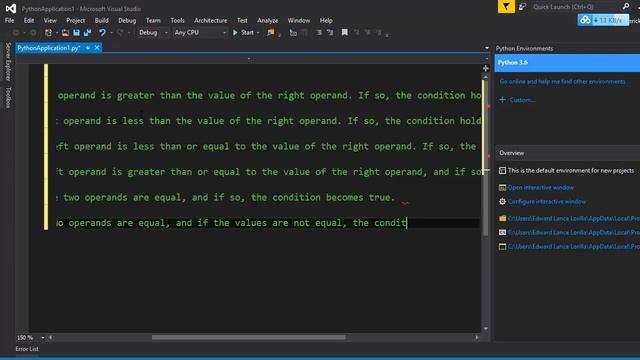Open the Architecture menu
The height and width of the screenshot is (360, 640).
(x=211, y=20)
